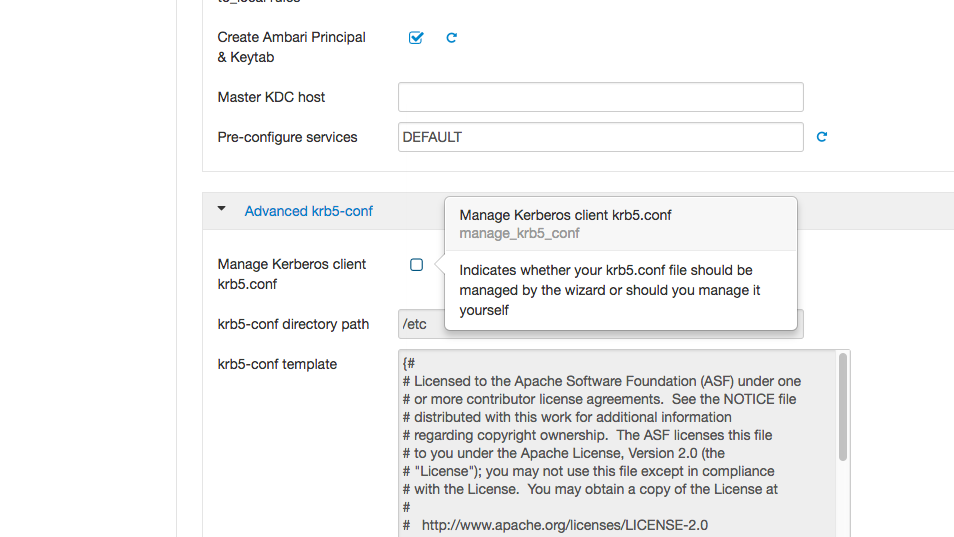954x537 pixels.
Task: Click the krb5-conf directory path label
Action: [293, 324]
